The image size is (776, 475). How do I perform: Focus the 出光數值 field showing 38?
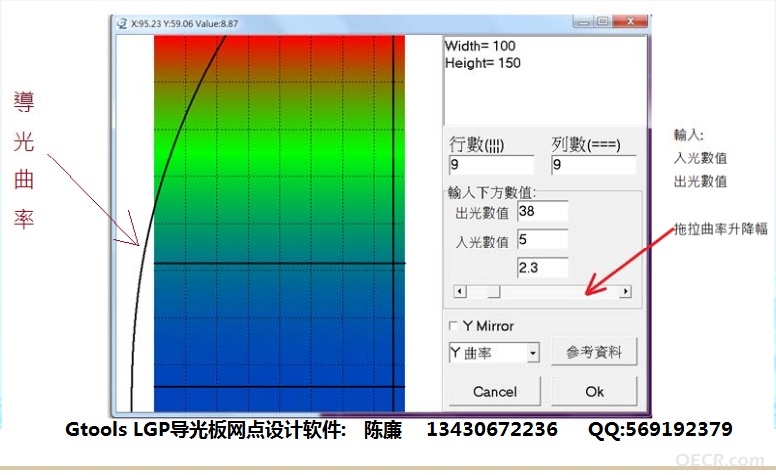point(542,211)
